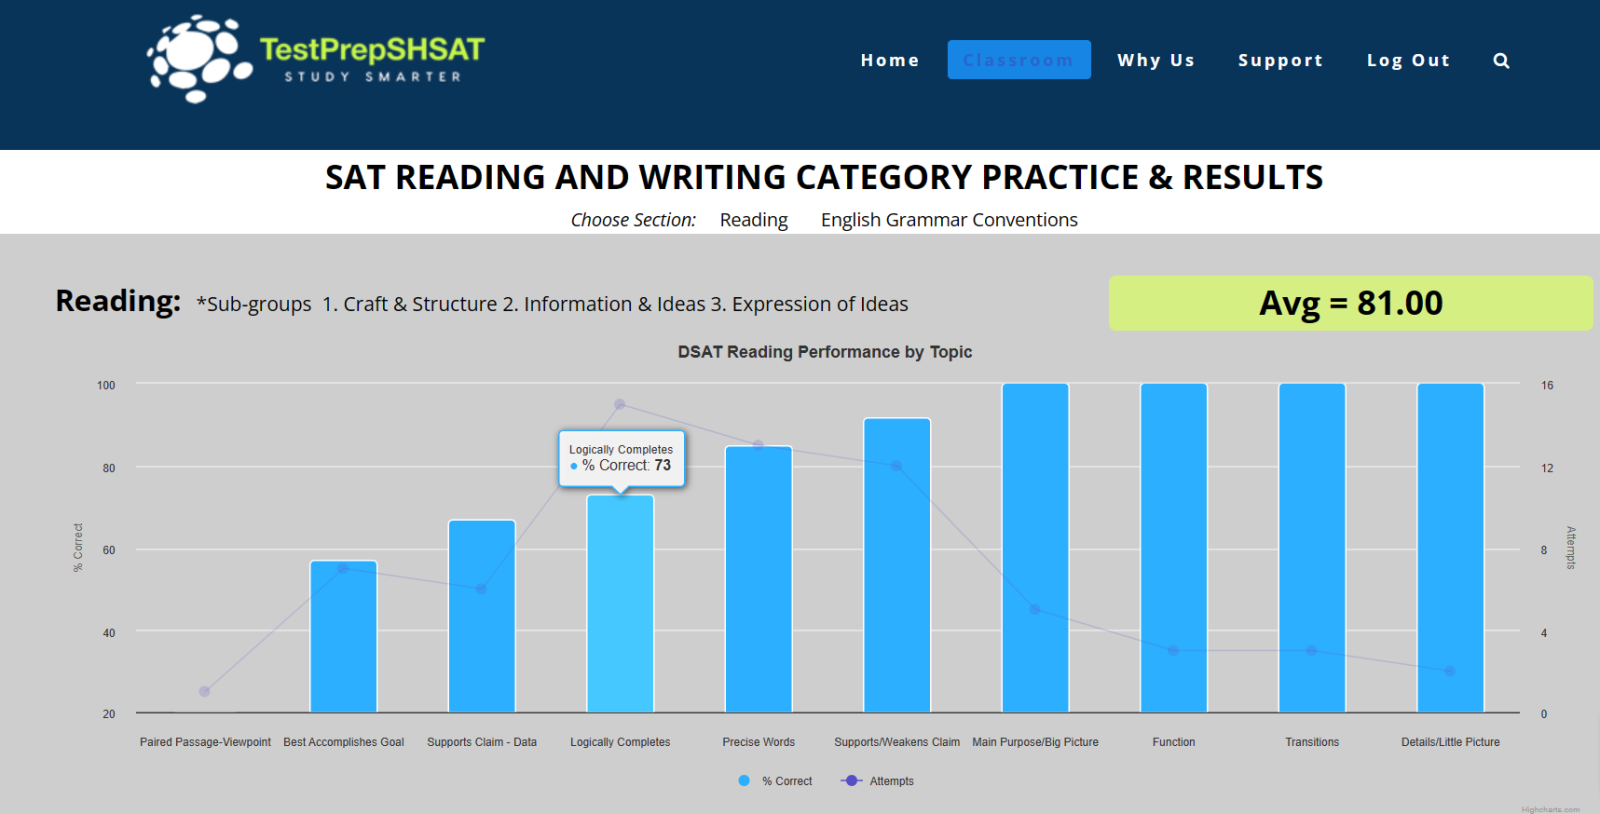Click Log Out

[1408, 61]
